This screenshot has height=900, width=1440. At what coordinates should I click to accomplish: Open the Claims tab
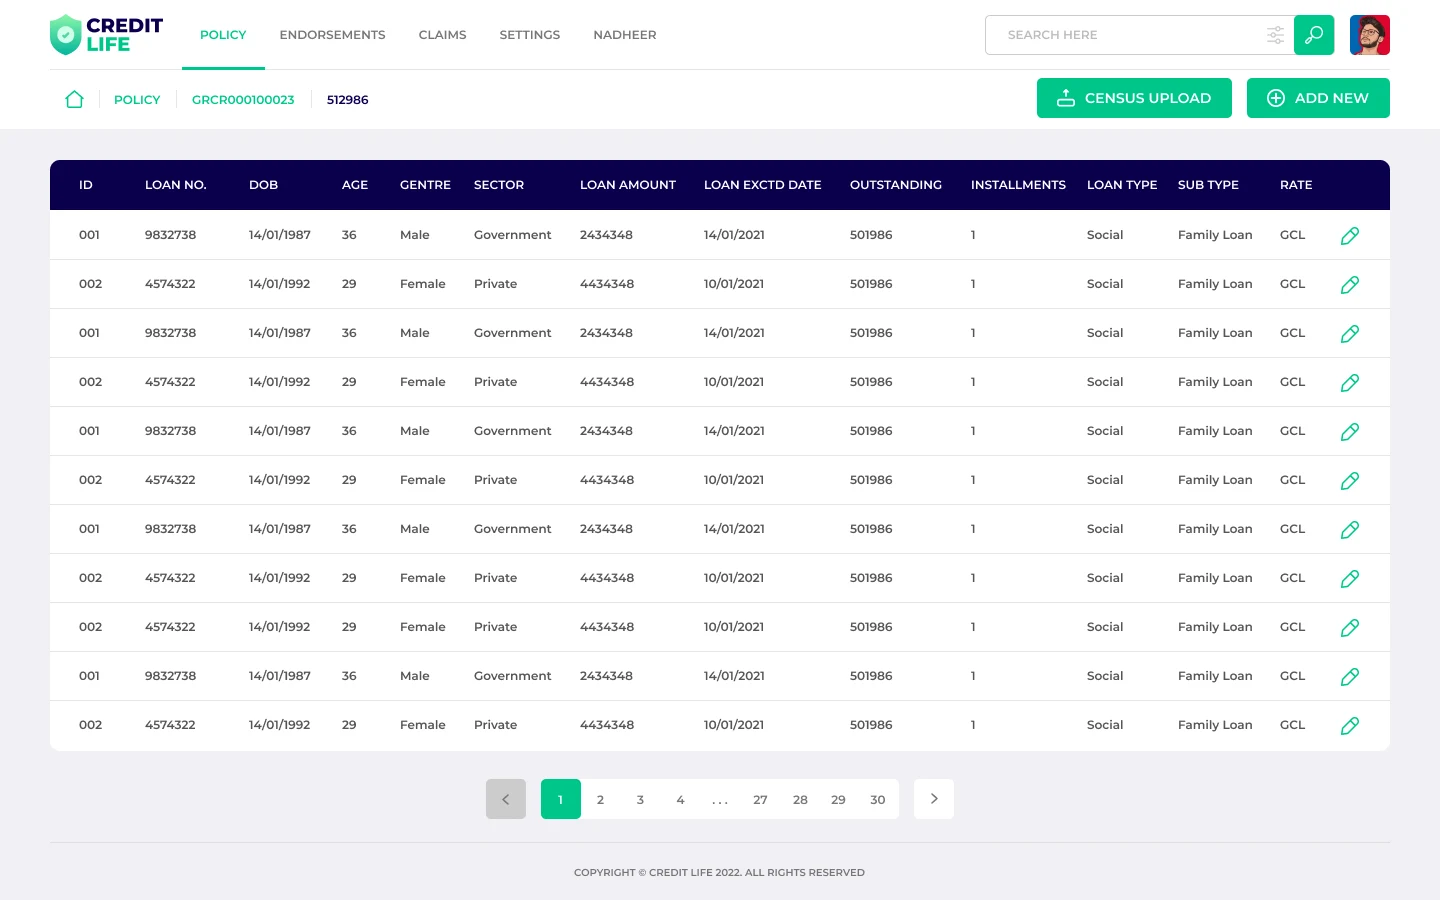(x=442, y=35)
